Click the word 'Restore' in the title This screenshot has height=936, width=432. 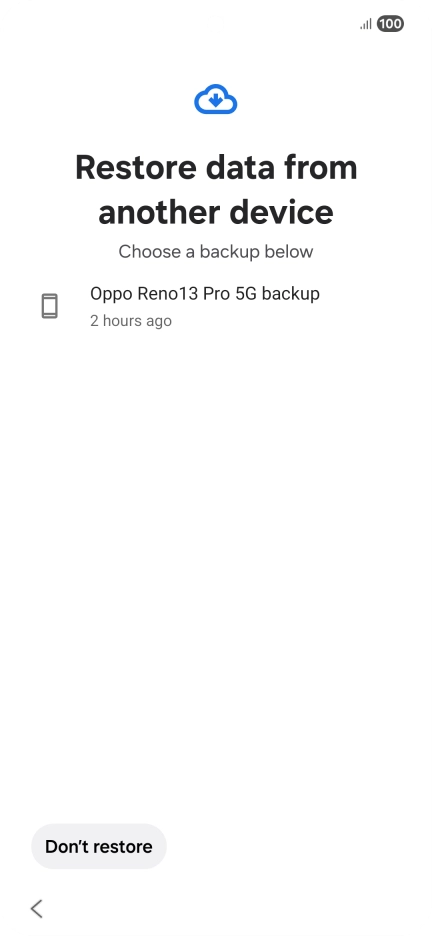(x=135, y=167)
